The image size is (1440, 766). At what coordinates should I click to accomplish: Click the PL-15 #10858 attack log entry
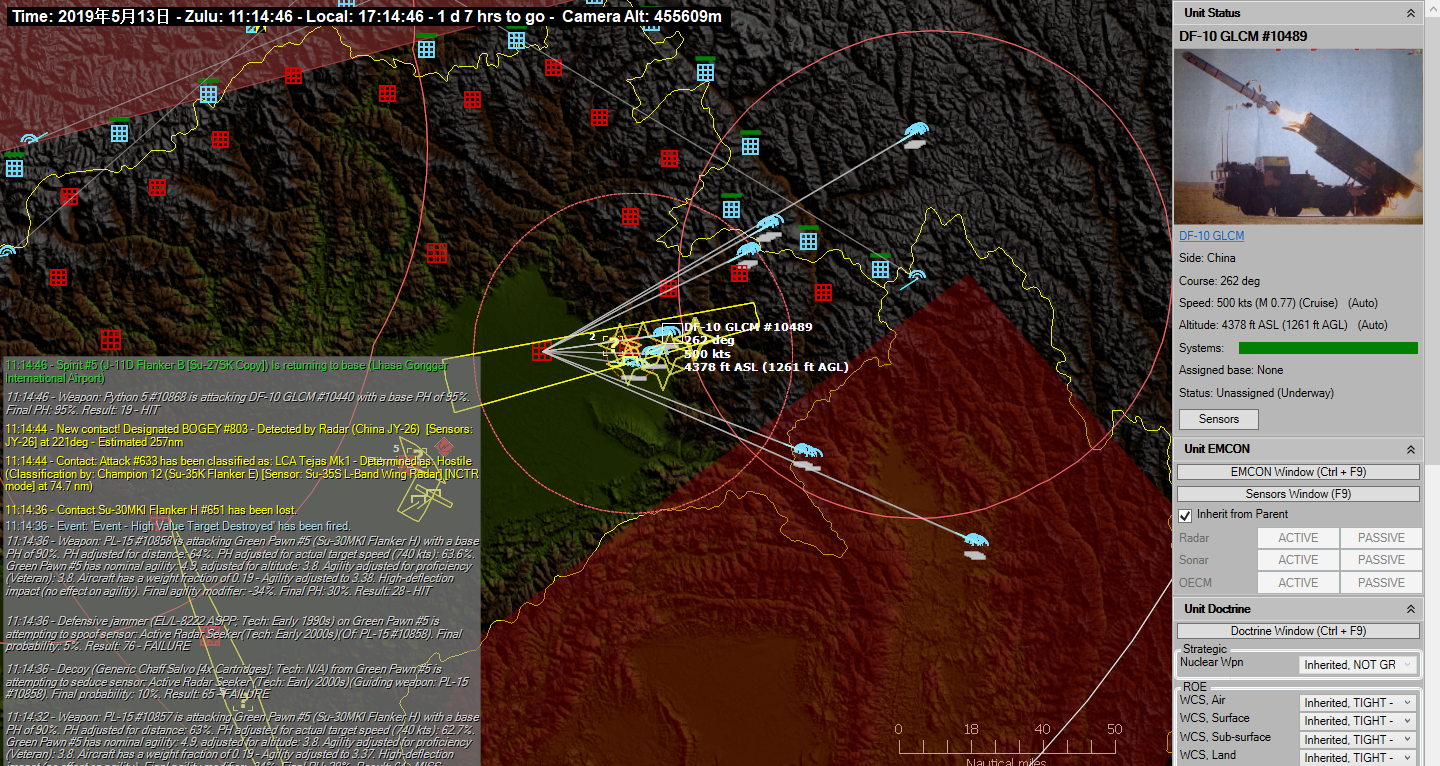pyautogui.click(x=242, y=567)
